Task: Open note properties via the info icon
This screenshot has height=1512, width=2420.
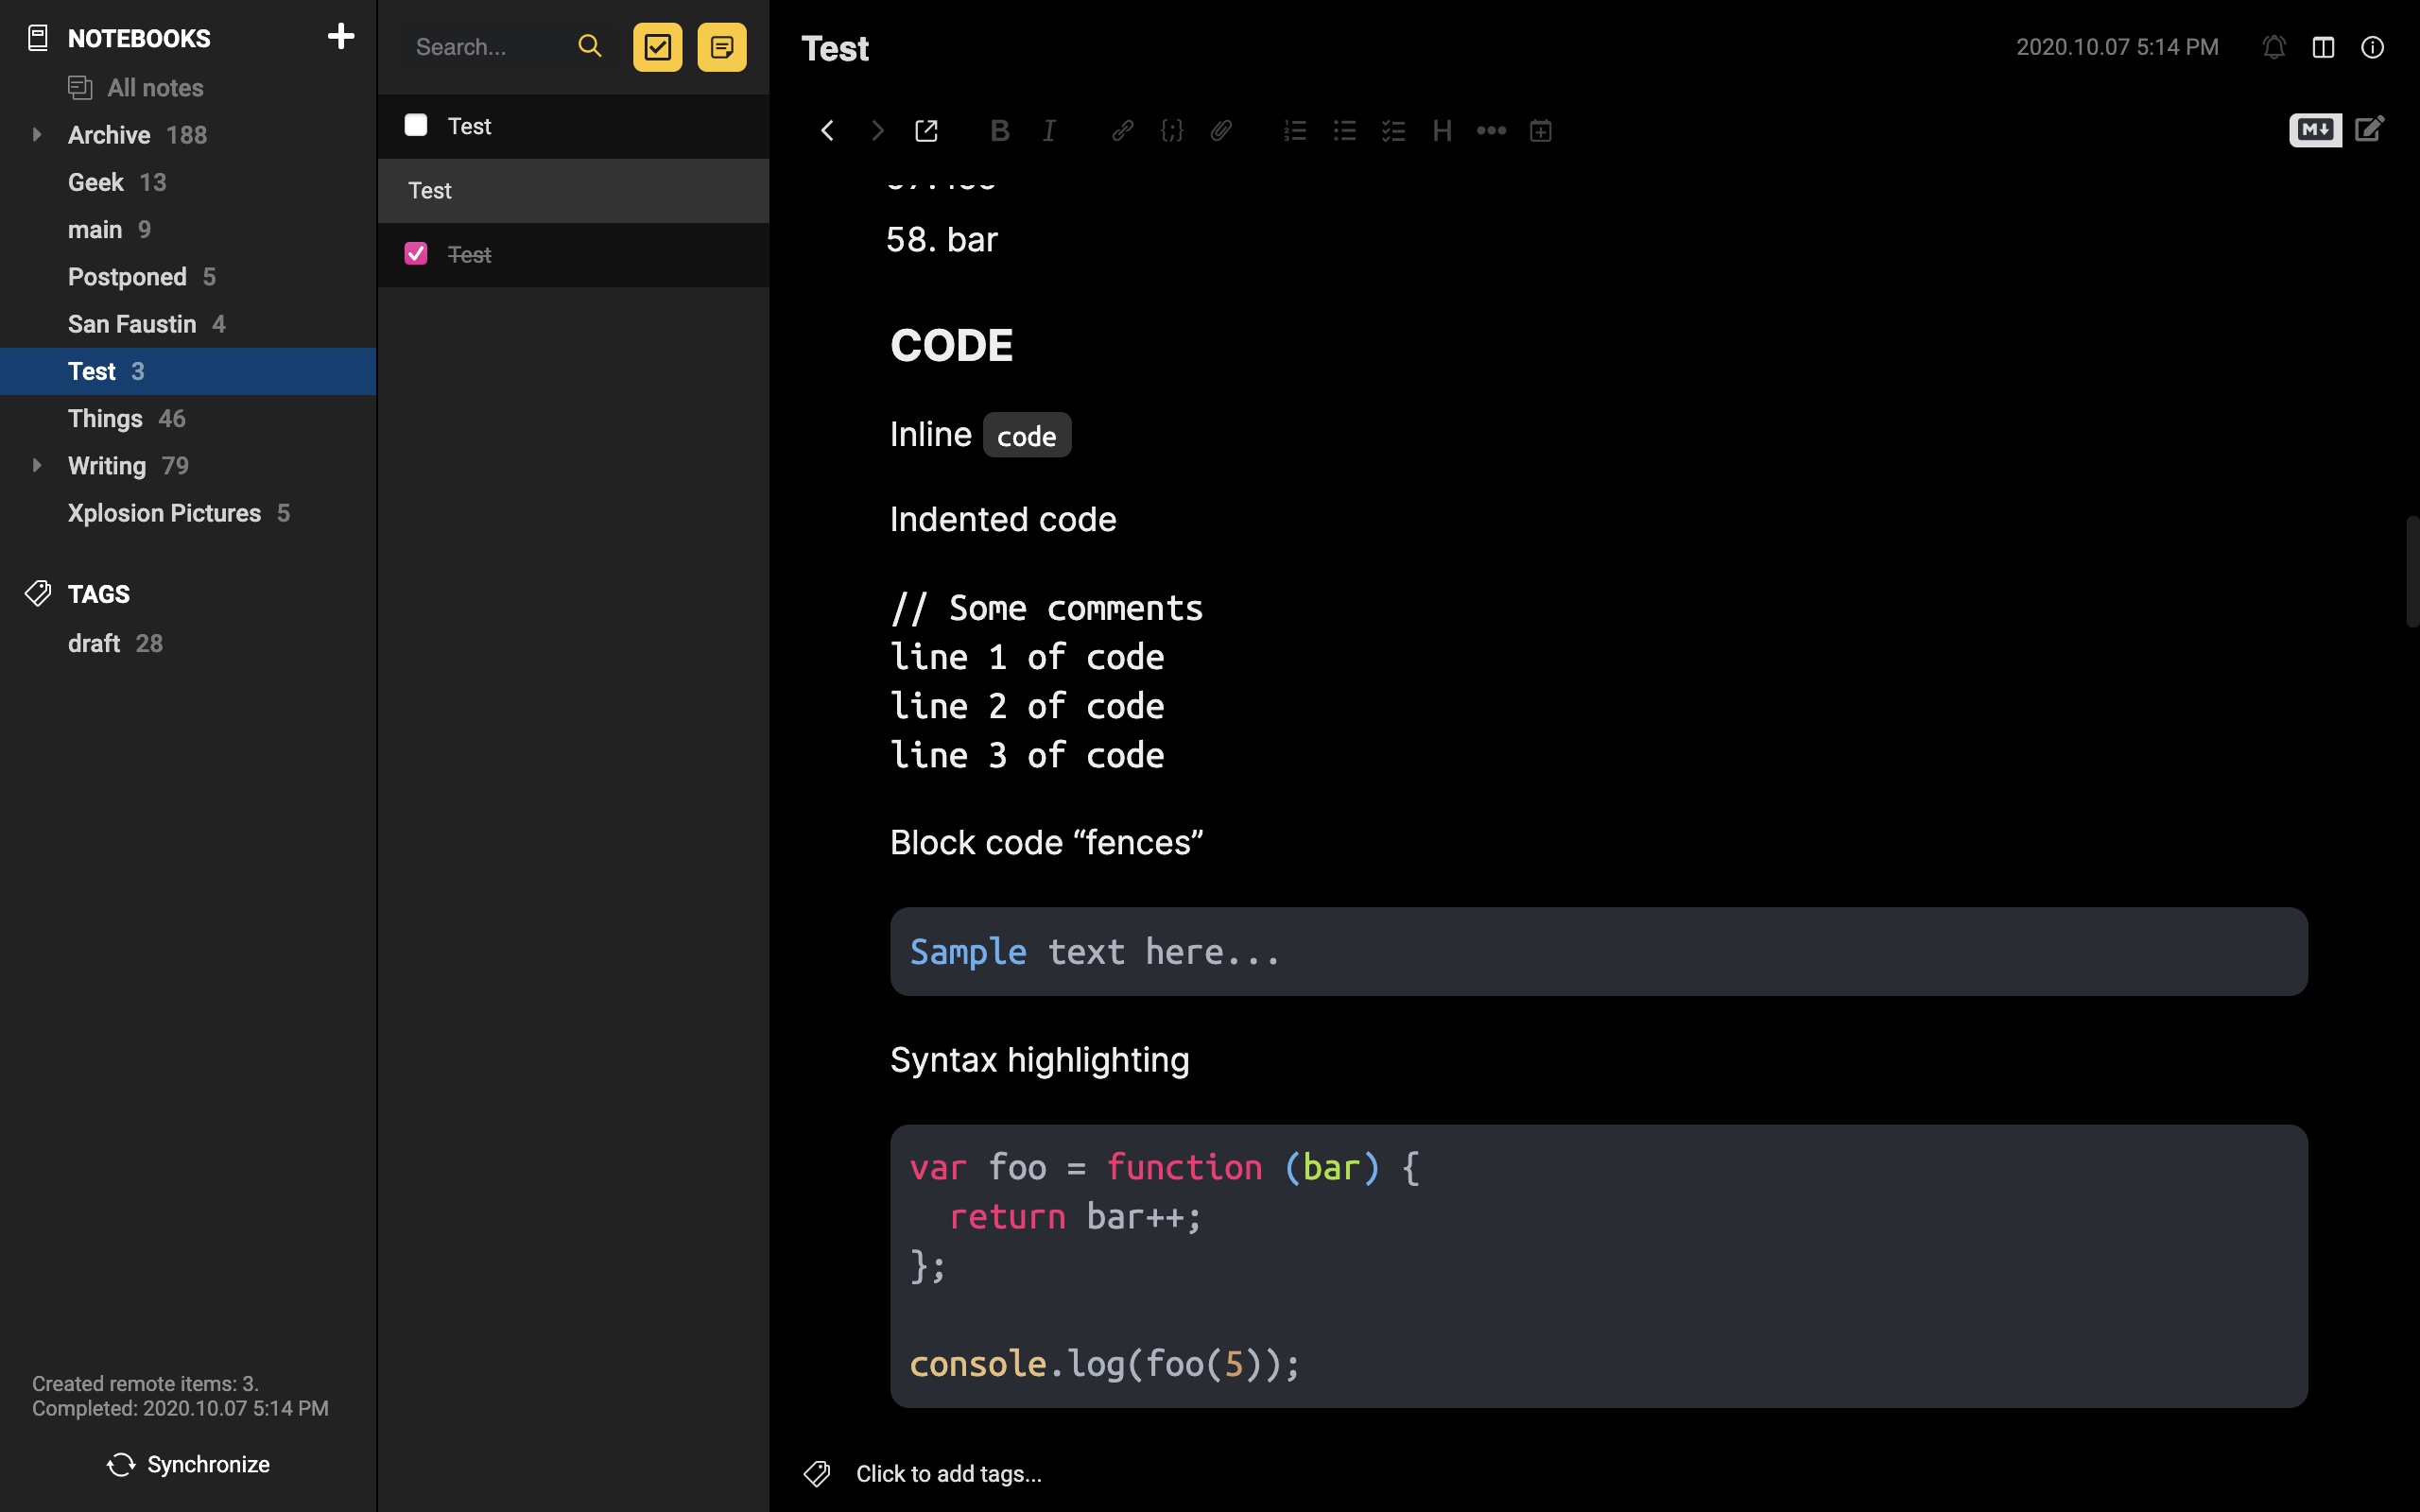Action: click(x=2372, y=47)
